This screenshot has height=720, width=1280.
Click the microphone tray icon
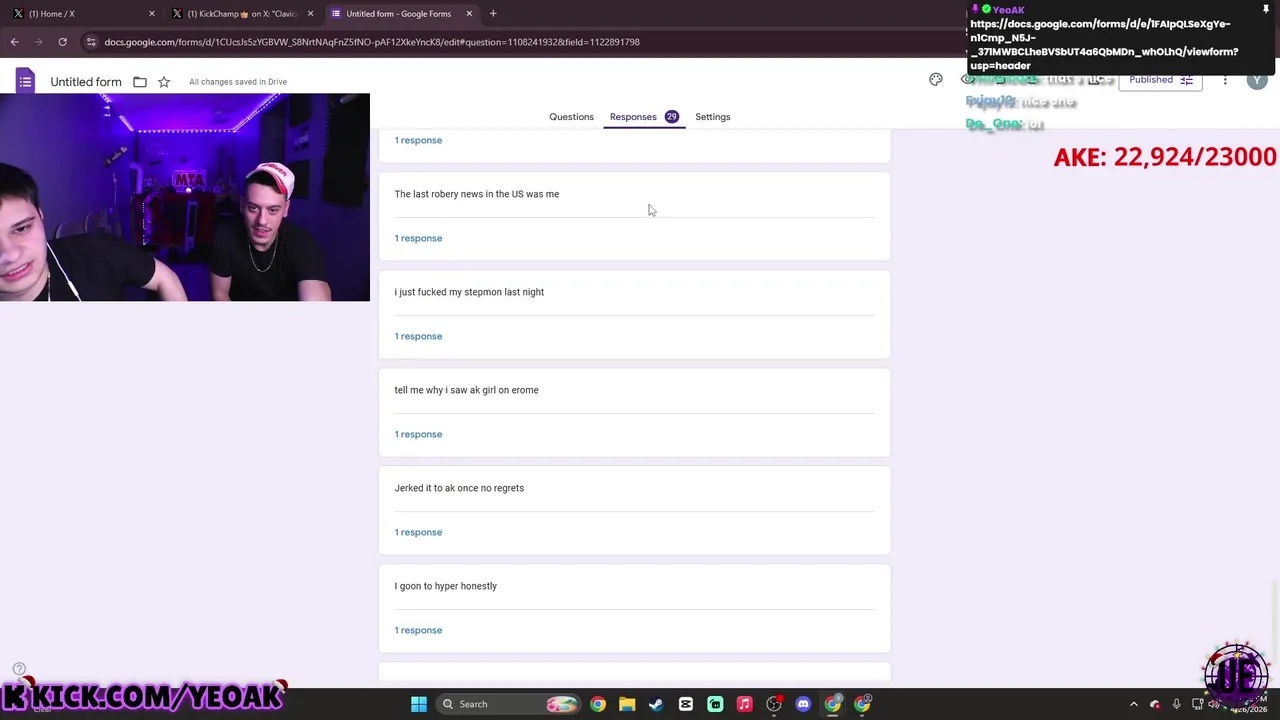(x=1176, y=704)
